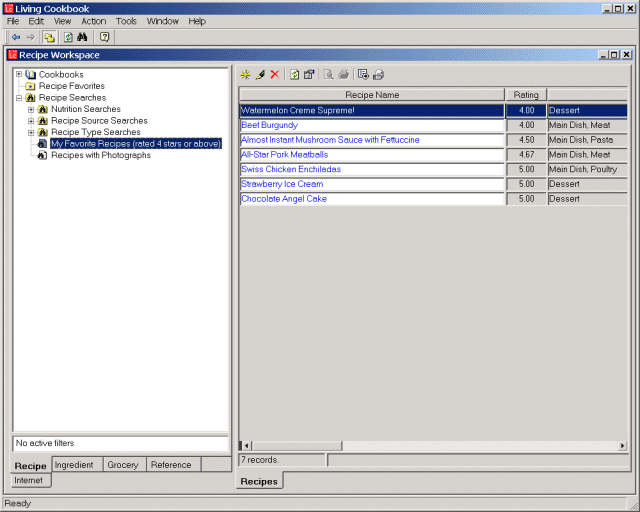
Task: Open the All-Star Pork Meatballs recipe
Action: coord(284,154)
